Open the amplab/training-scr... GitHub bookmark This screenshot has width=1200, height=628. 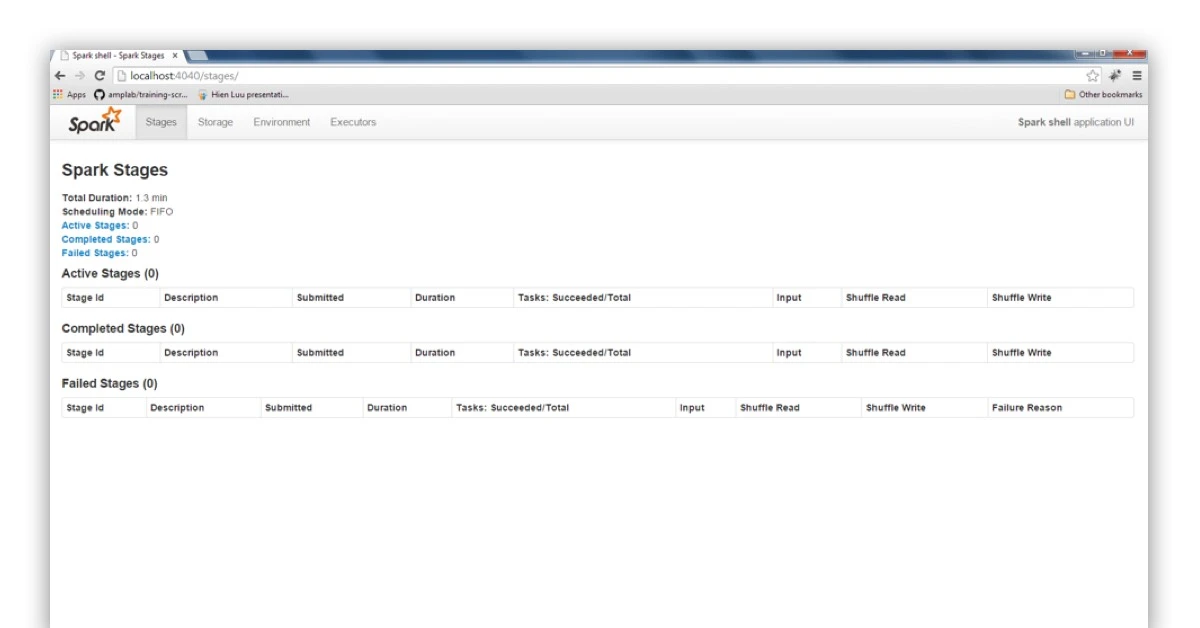click(x=140, y=95)
